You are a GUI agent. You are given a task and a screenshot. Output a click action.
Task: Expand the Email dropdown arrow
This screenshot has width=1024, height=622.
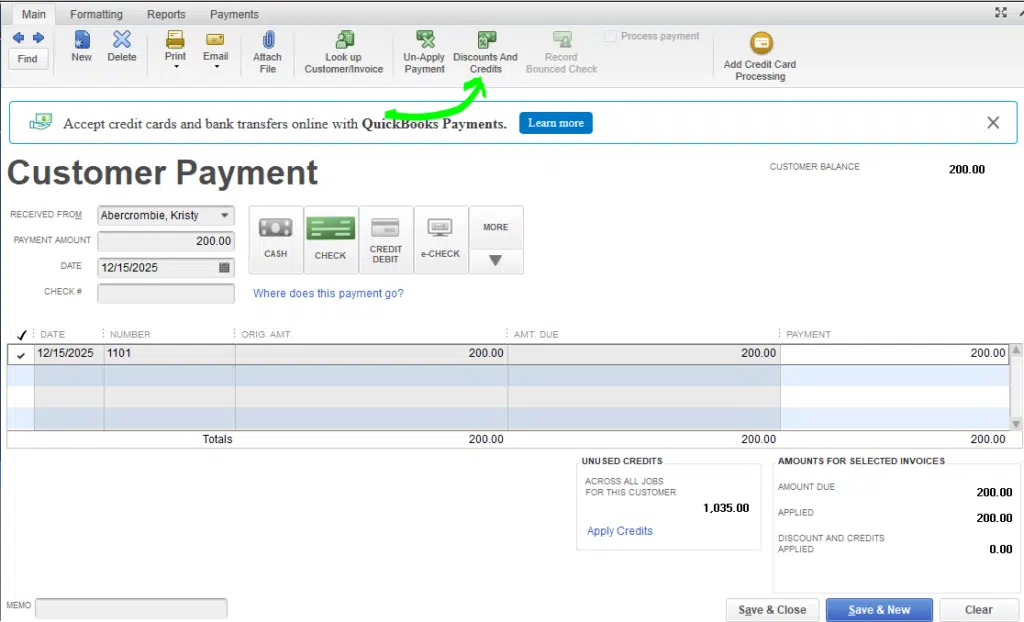216,67
